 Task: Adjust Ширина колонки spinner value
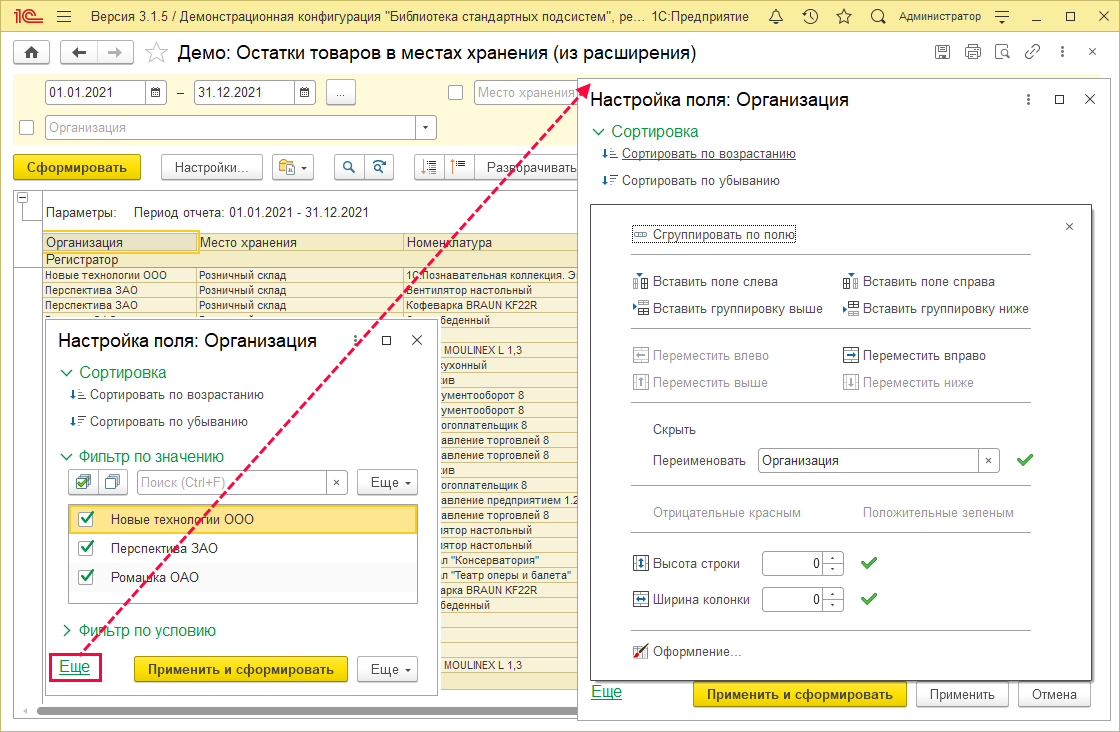point(833,599)
